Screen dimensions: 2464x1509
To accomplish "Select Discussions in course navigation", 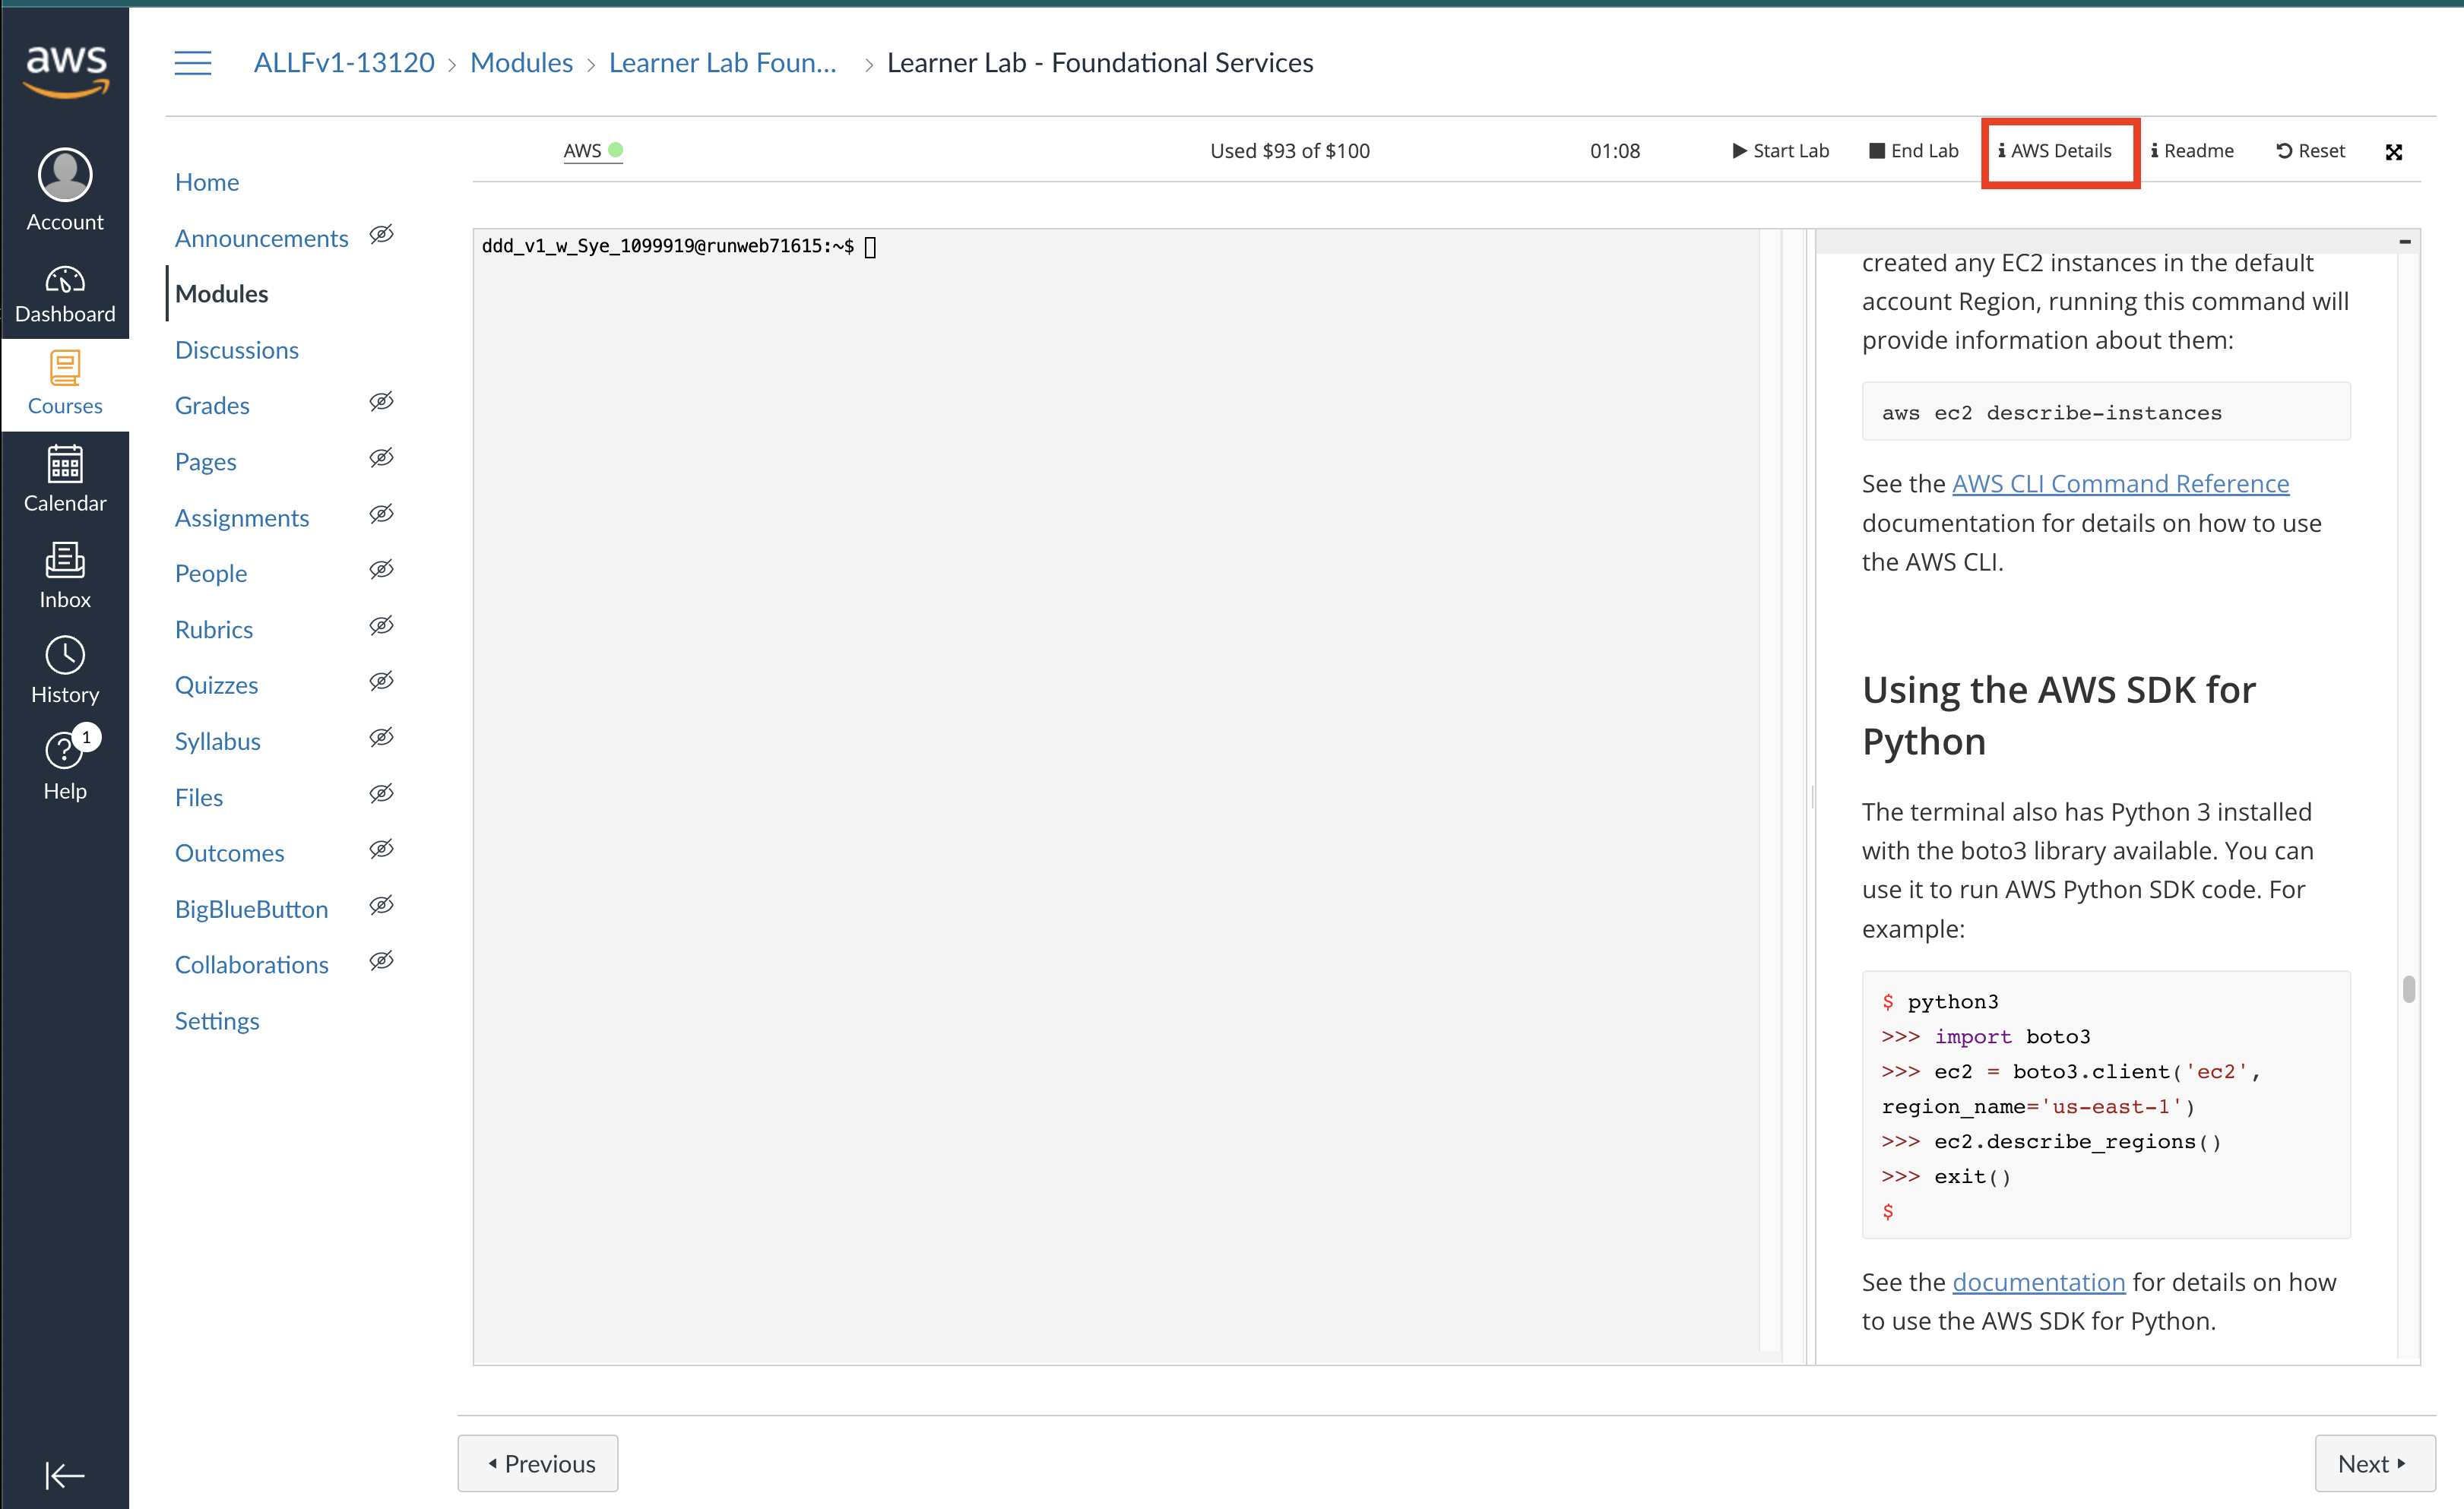I will (237, 350).
